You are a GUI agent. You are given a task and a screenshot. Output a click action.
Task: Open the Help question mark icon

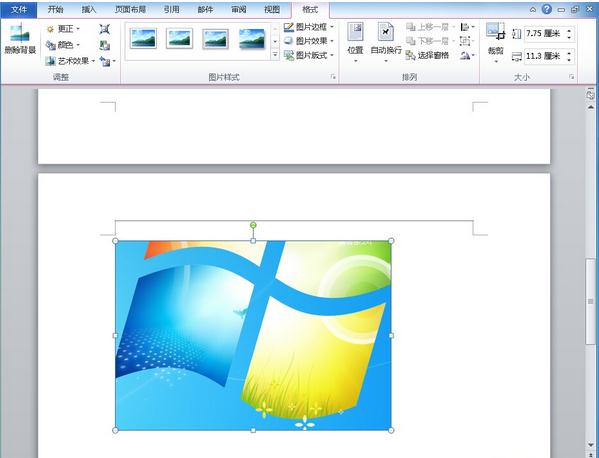click(x=547, y=9)
